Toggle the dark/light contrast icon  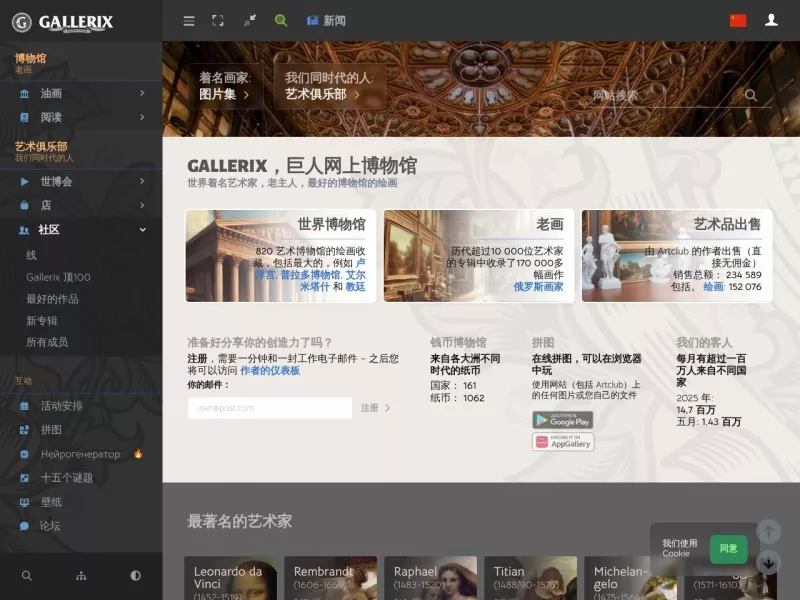(135, 576)
